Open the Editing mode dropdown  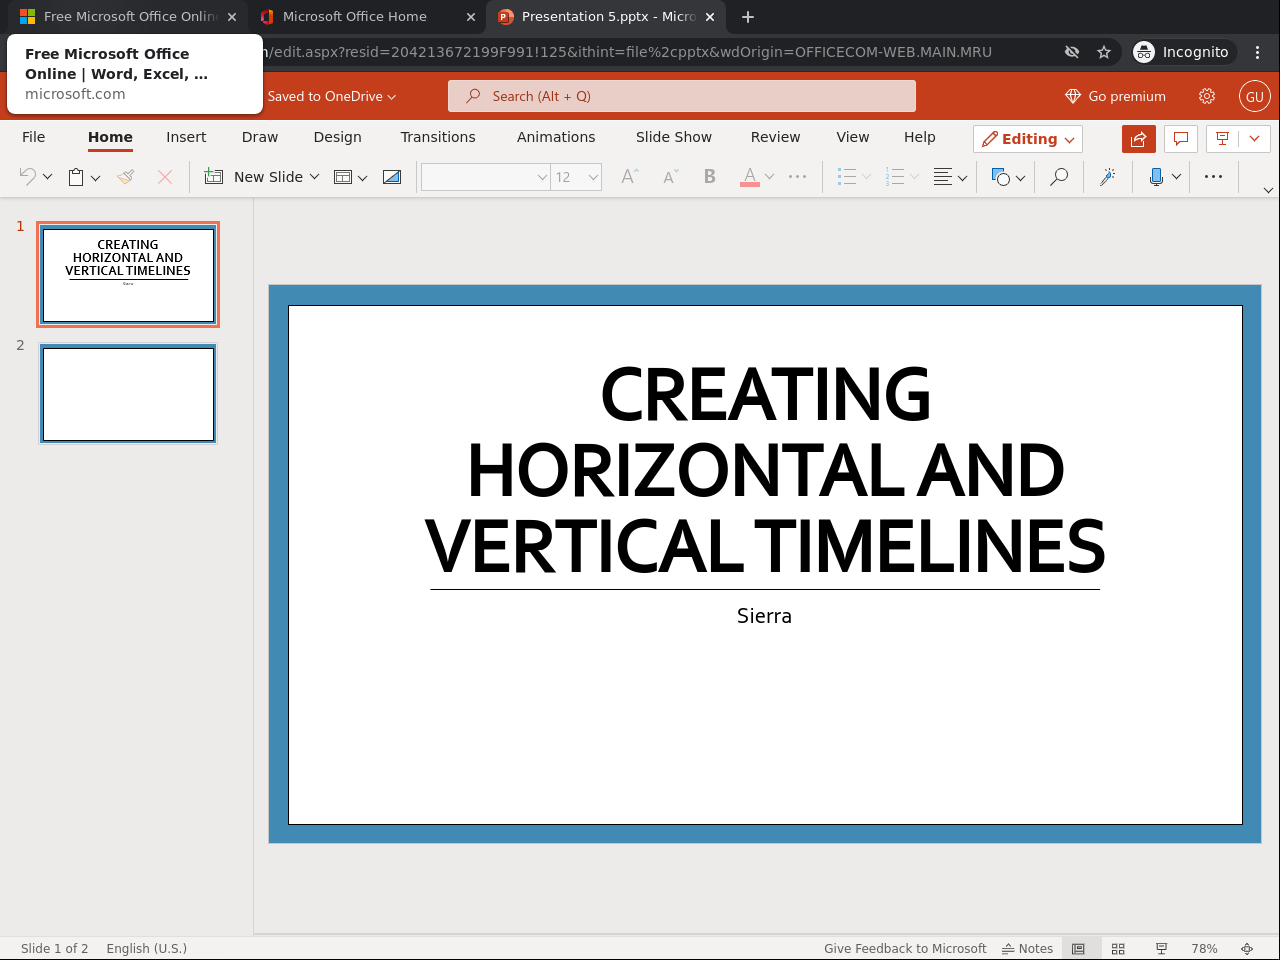coord(1028,139)
